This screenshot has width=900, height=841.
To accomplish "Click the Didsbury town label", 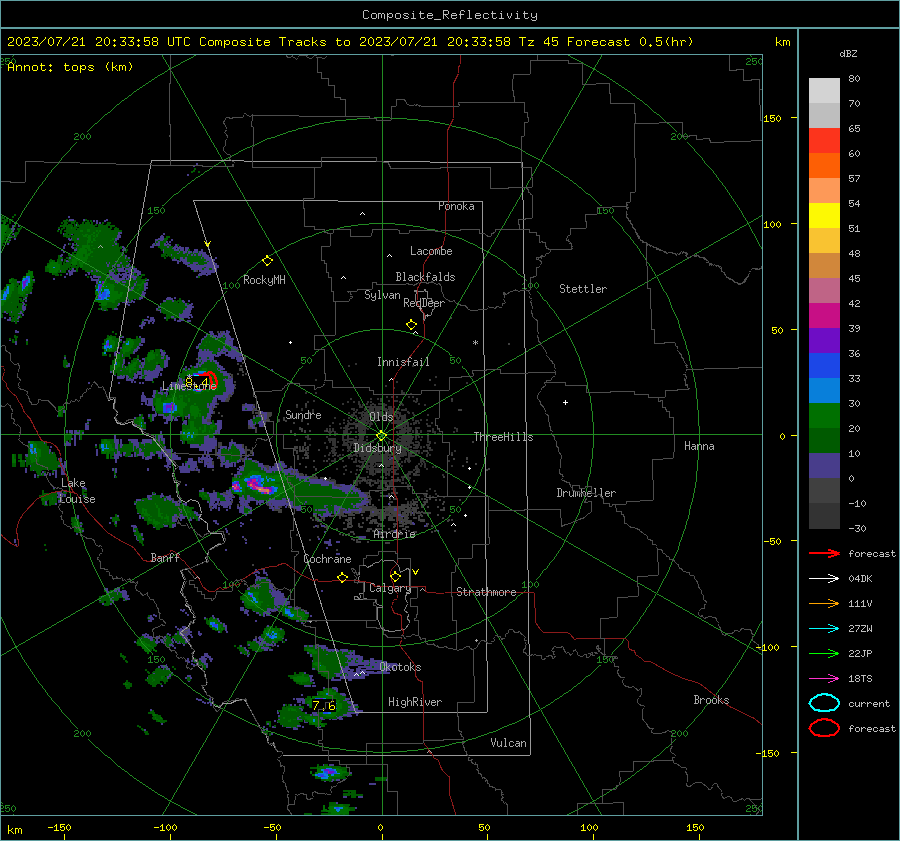I will (x=378, y=448).
